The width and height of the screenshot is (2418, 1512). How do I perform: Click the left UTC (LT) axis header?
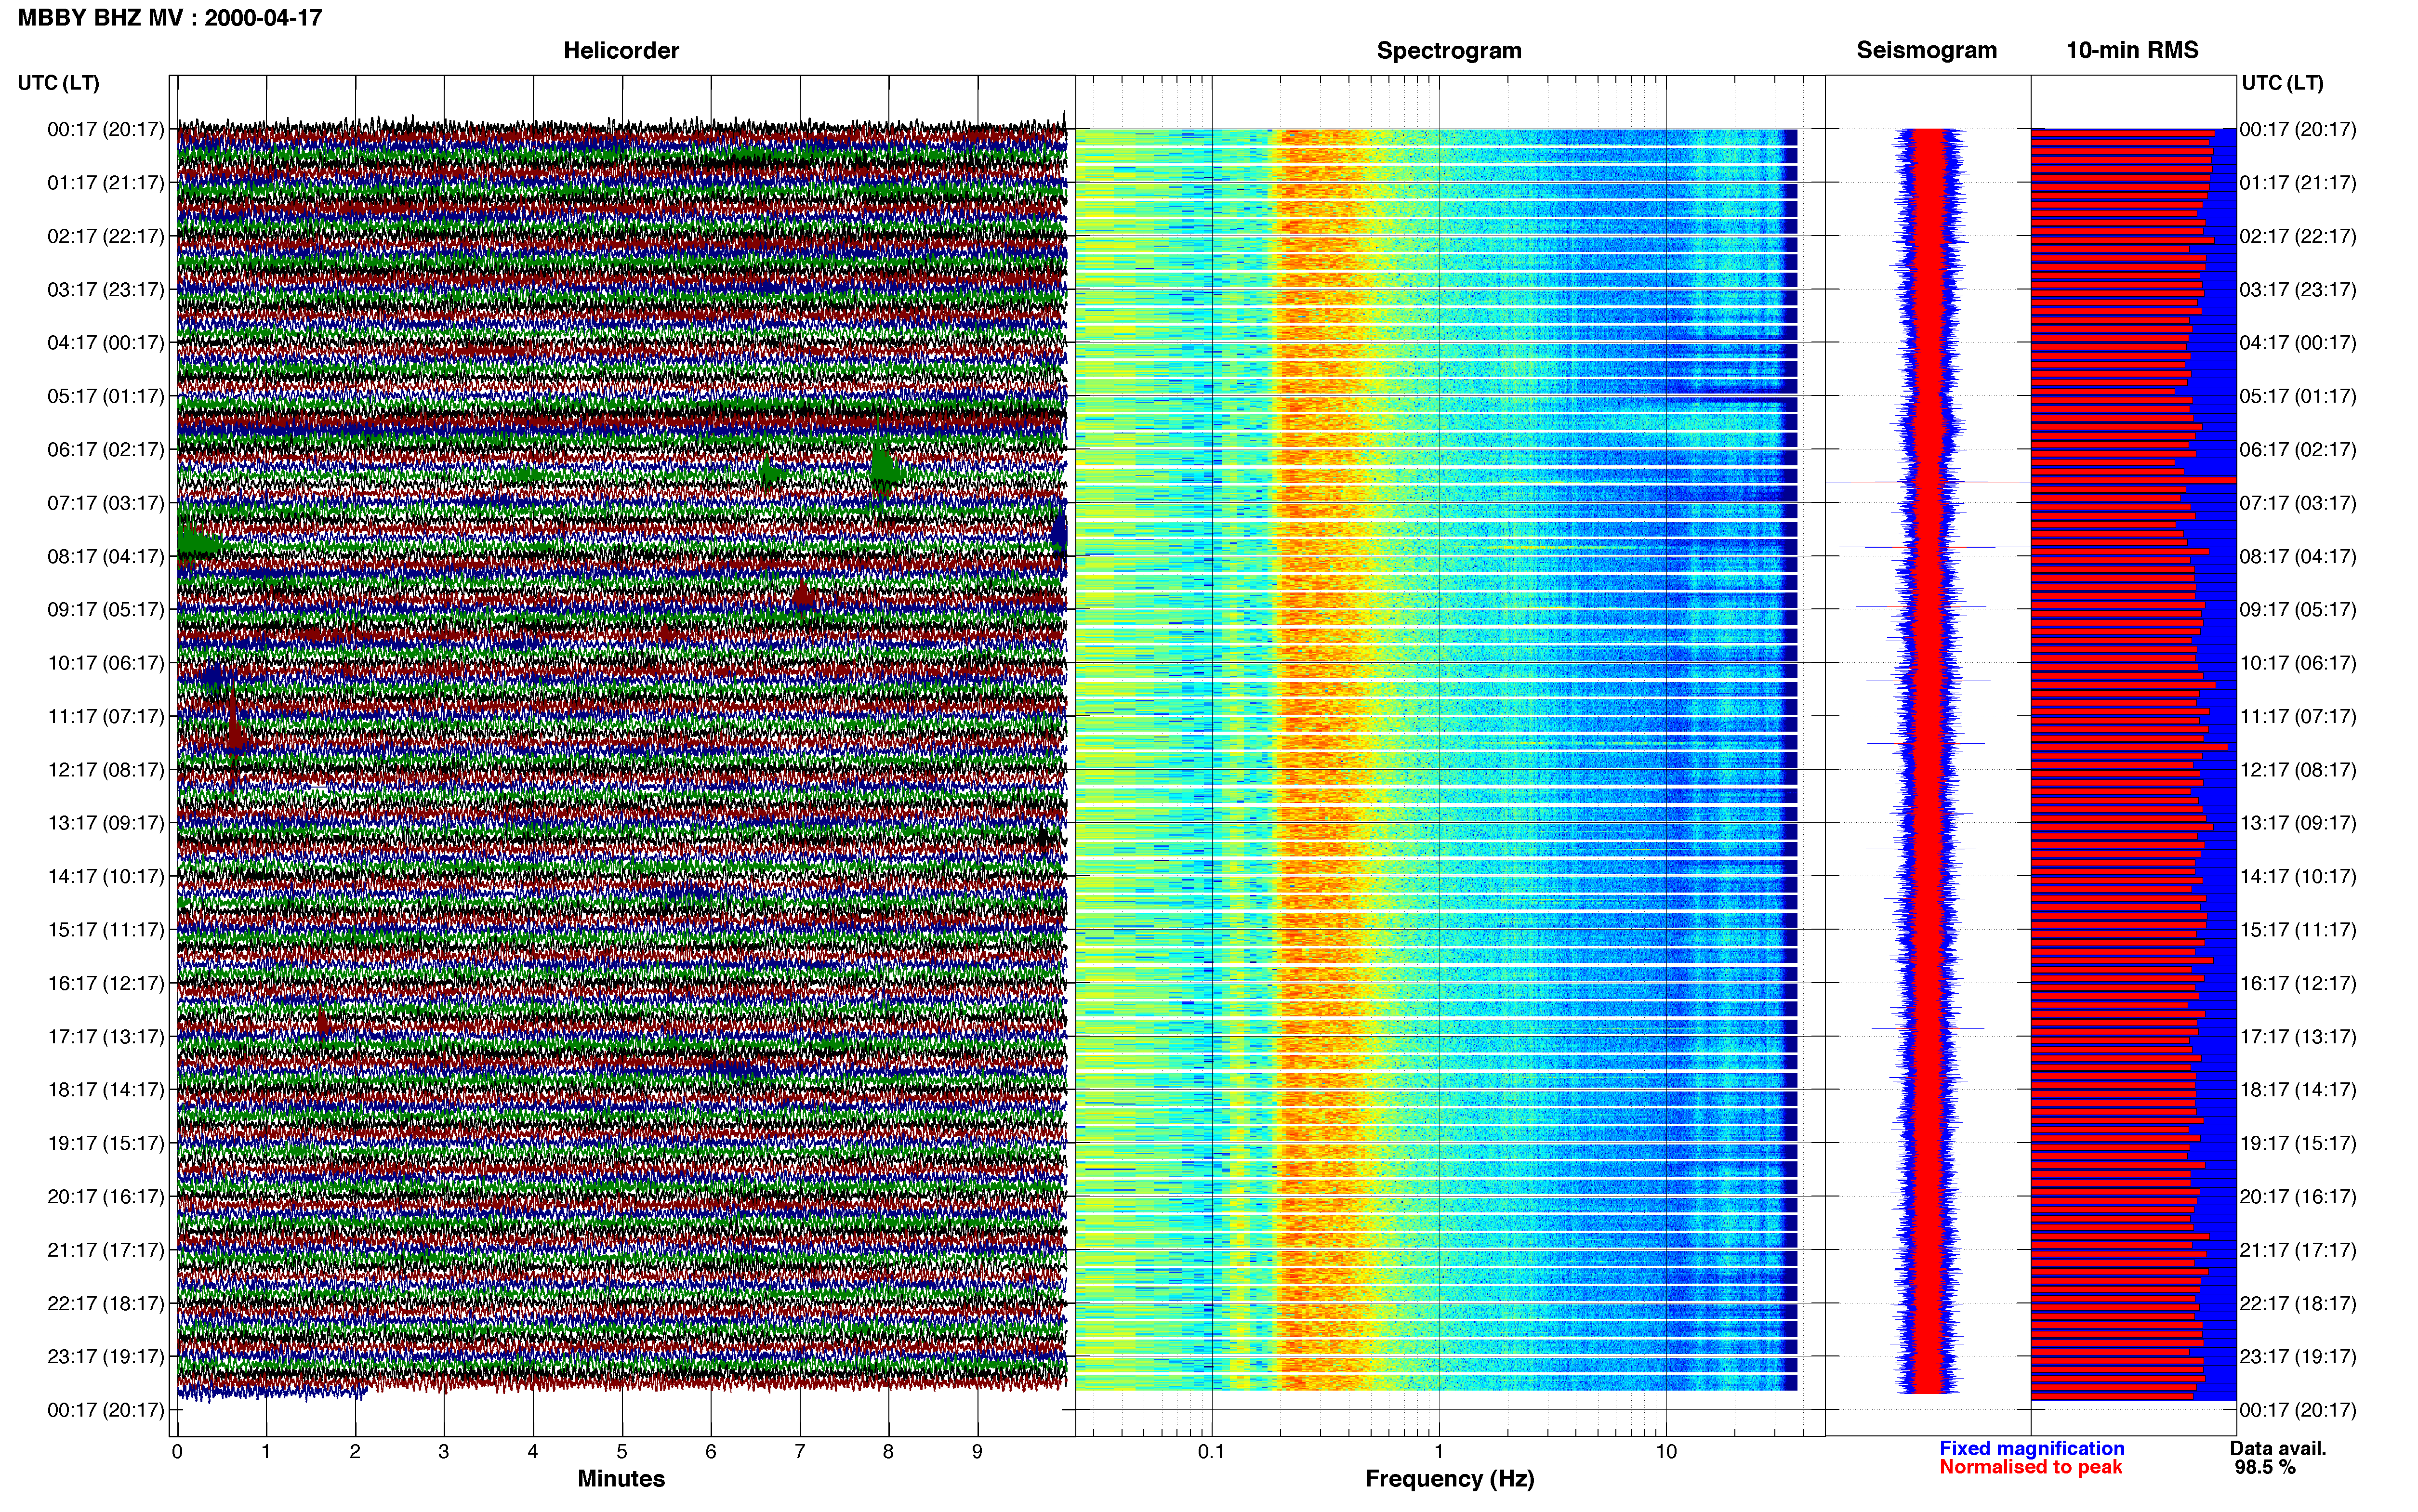tap(59, 83)
